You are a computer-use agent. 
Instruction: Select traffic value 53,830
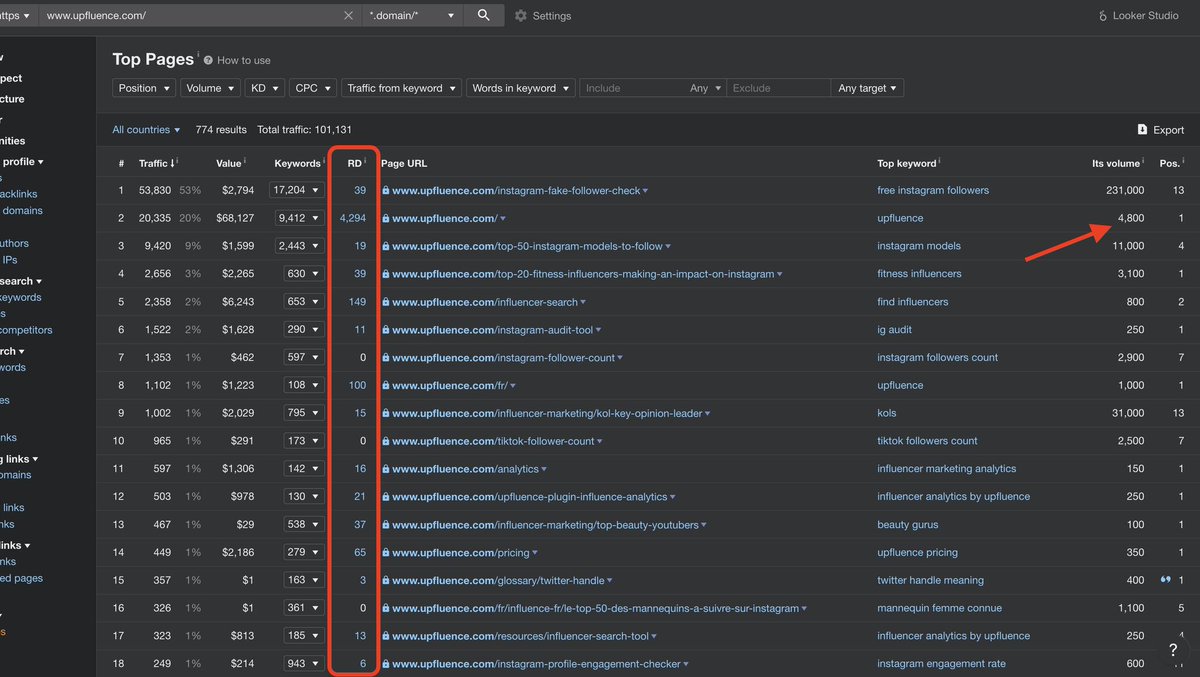[155, 190]
